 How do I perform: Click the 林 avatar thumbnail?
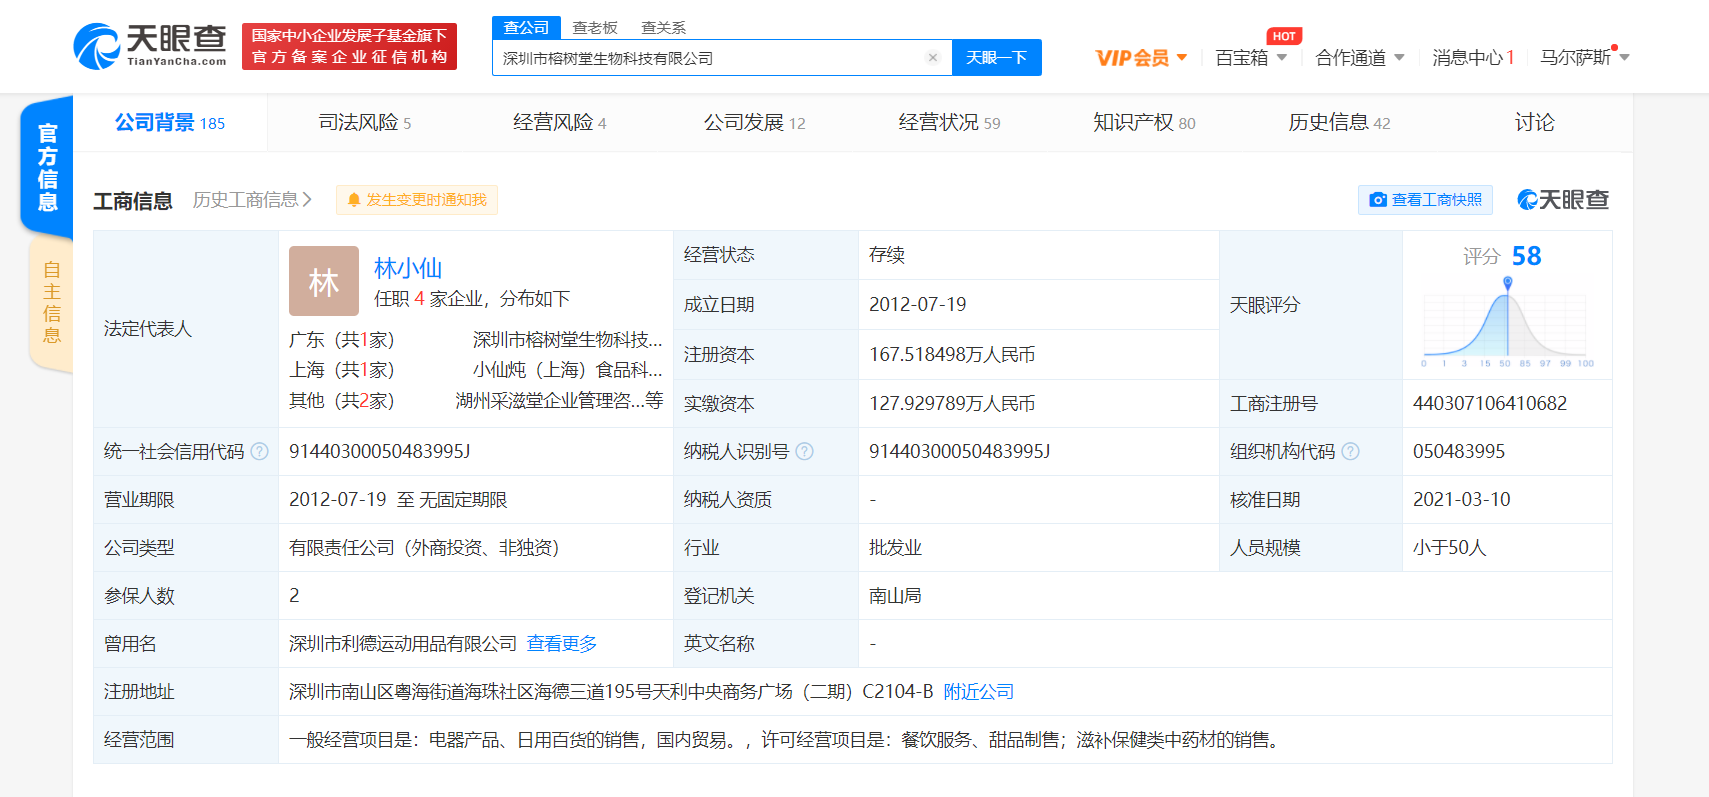(x=324, y=281)
